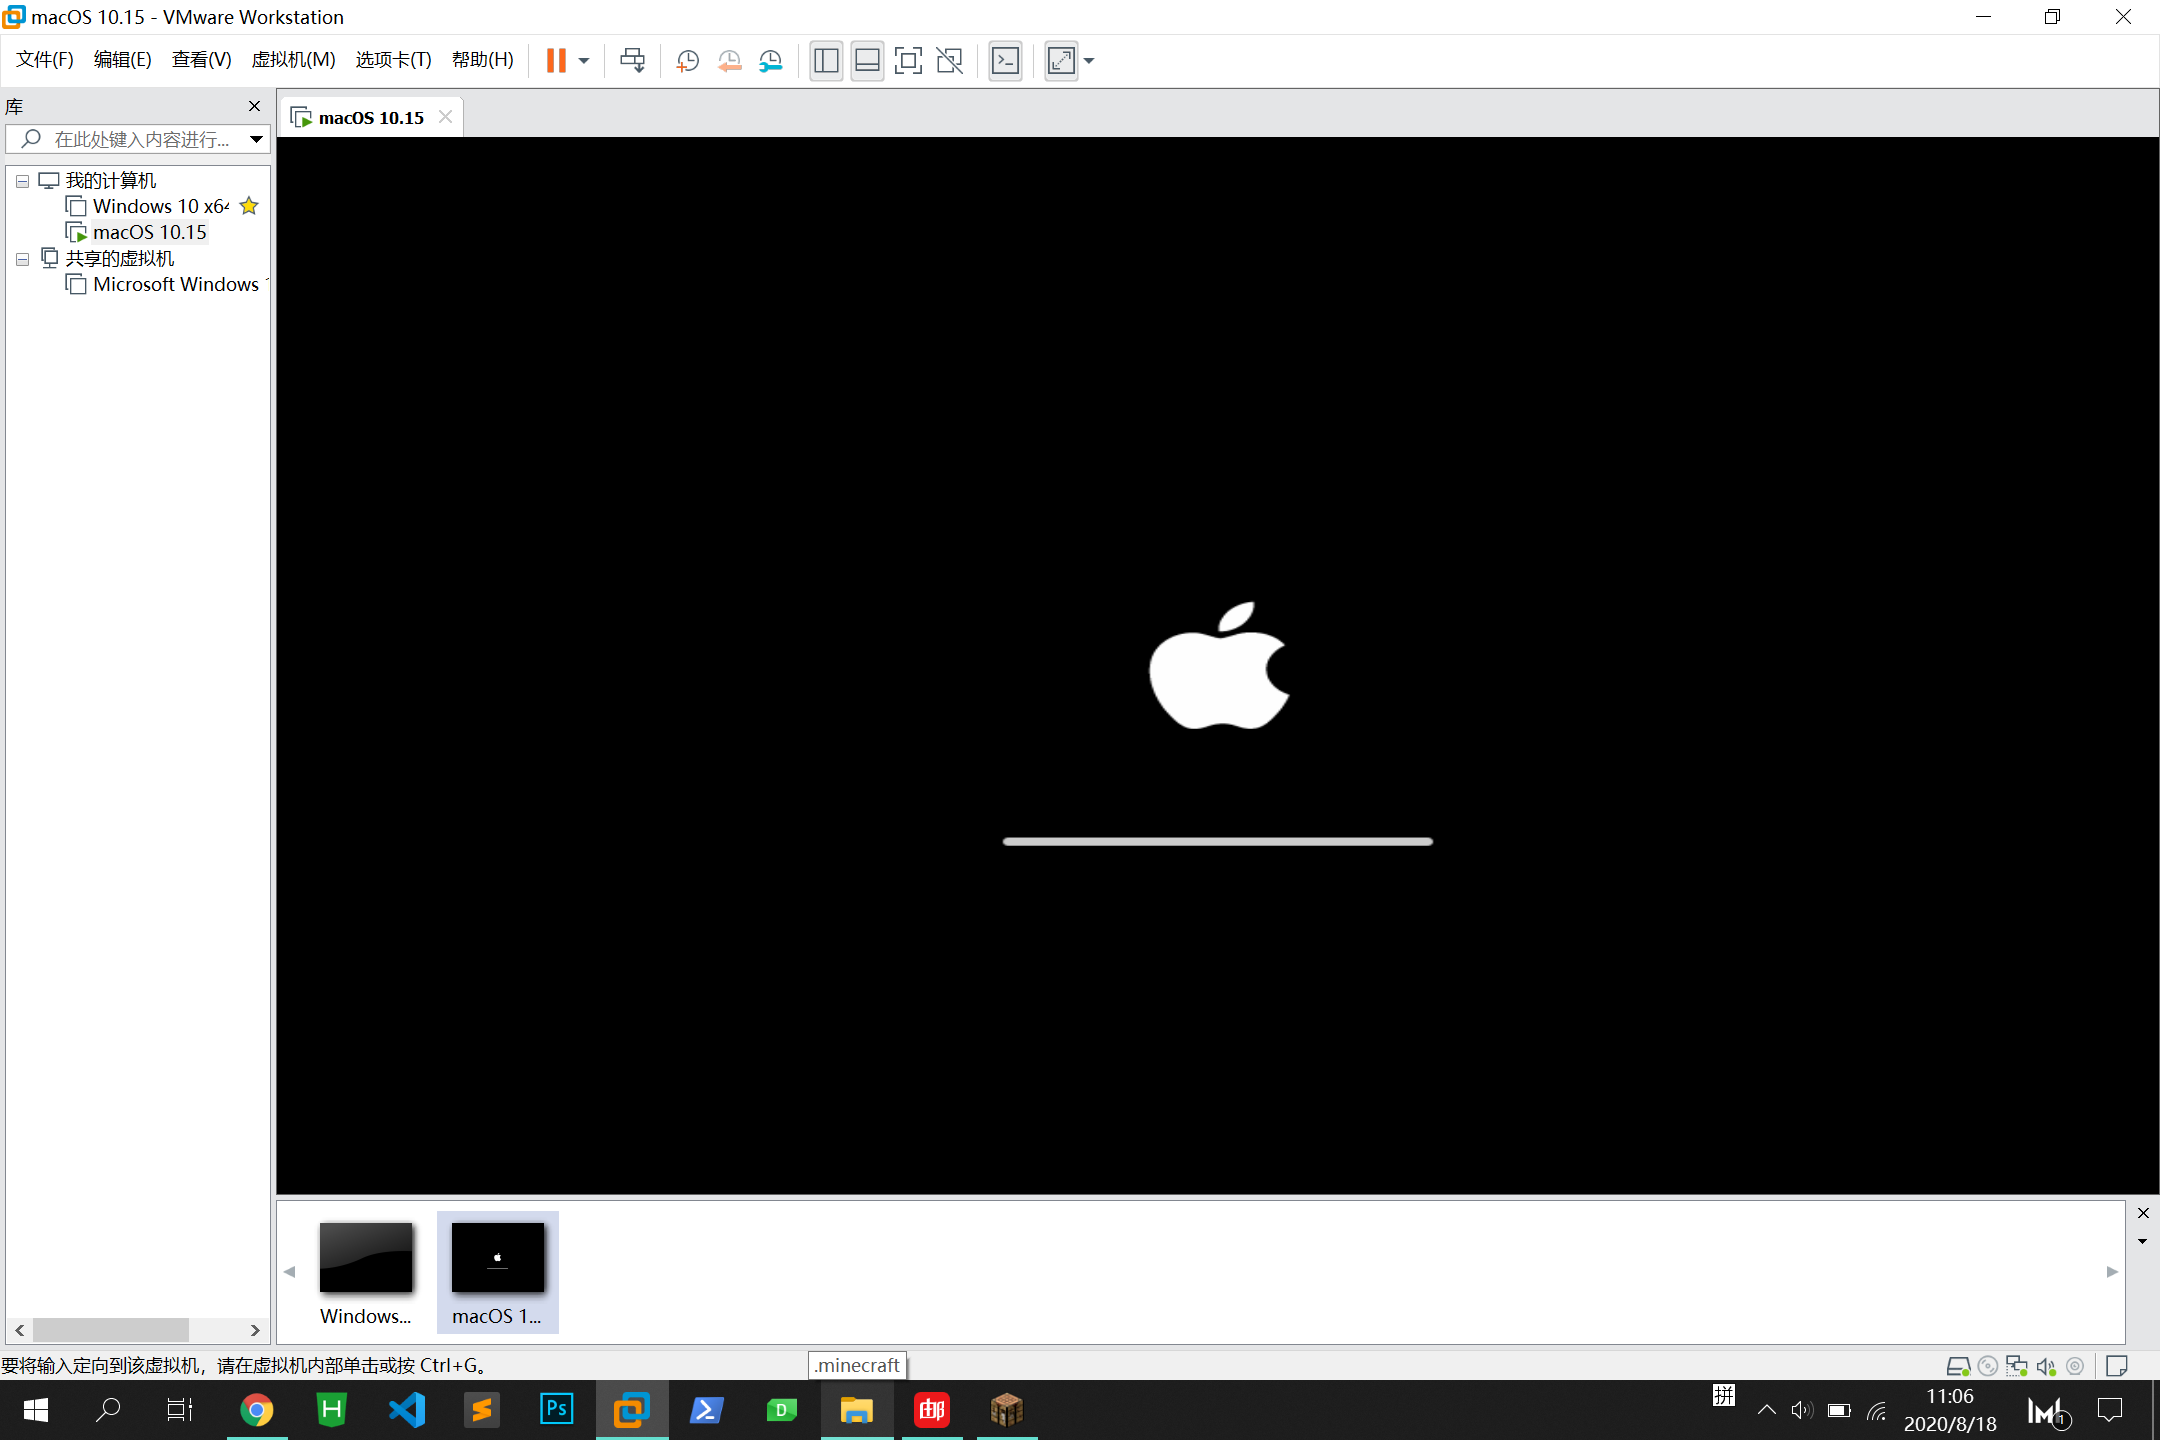Open Google Chrome from the taskbar
This screenshot has height=1440, width=2160.
click(257, 1410)
